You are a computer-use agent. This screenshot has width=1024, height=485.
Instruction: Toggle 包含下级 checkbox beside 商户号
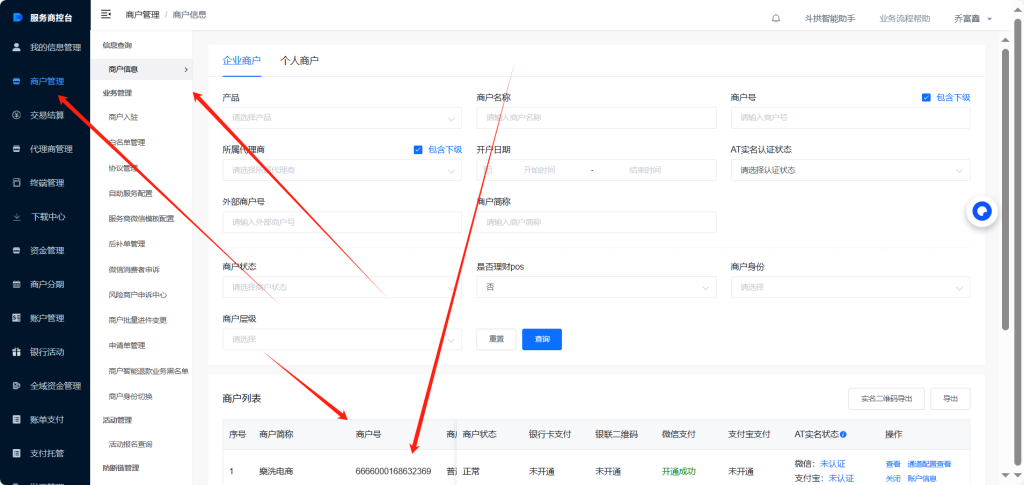point(926,97)
